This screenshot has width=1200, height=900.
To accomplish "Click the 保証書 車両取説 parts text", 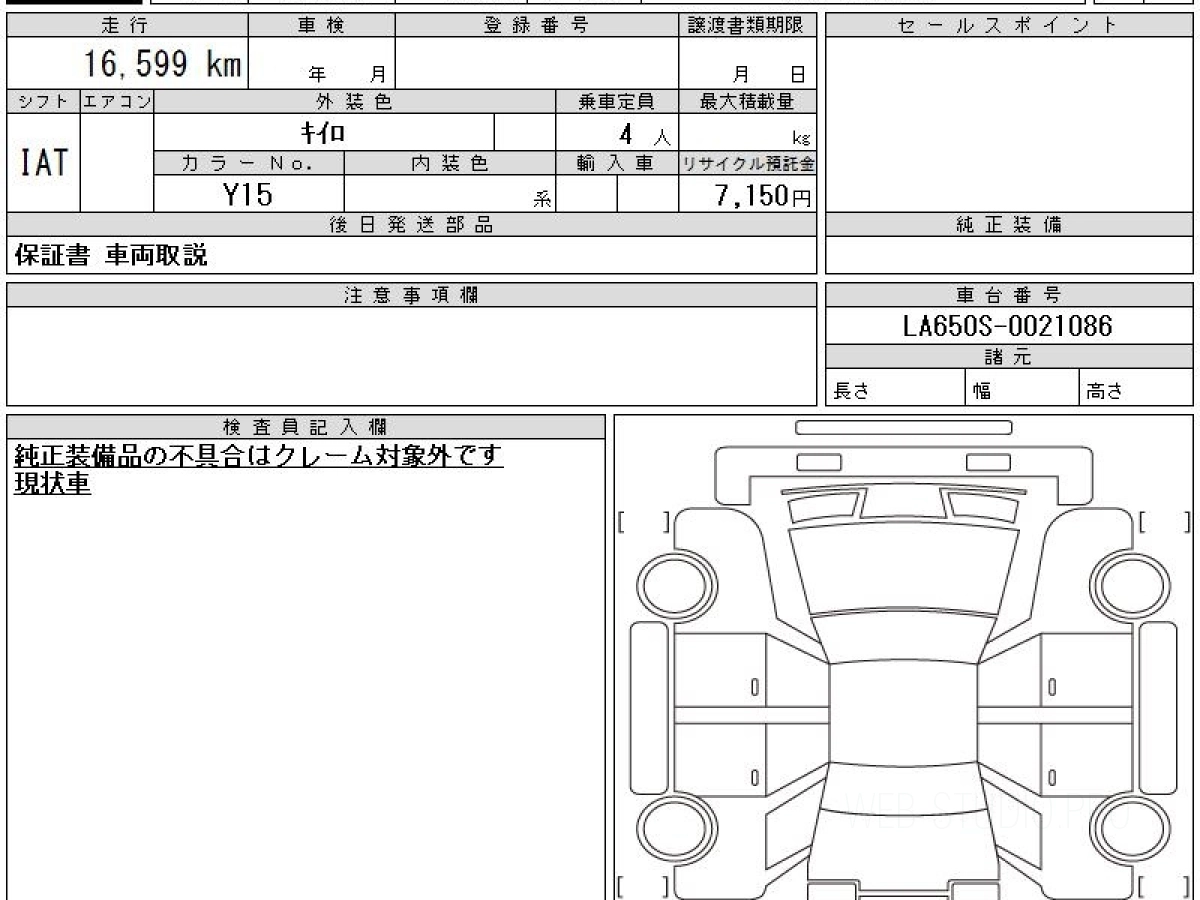I will pyautogui.click(x=111, y=256).
